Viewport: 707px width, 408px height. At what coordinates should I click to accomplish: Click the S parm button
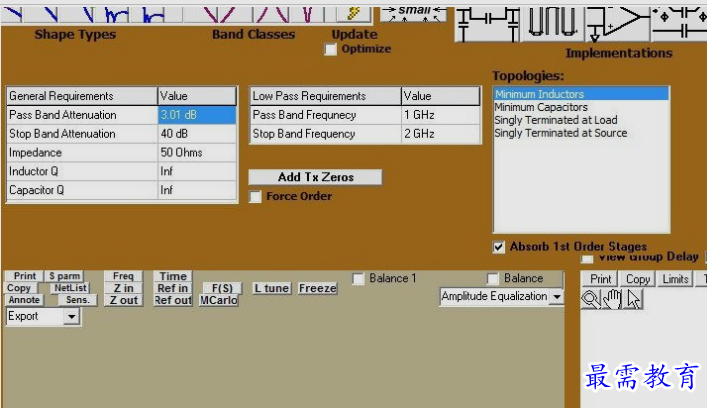(64, 276)
